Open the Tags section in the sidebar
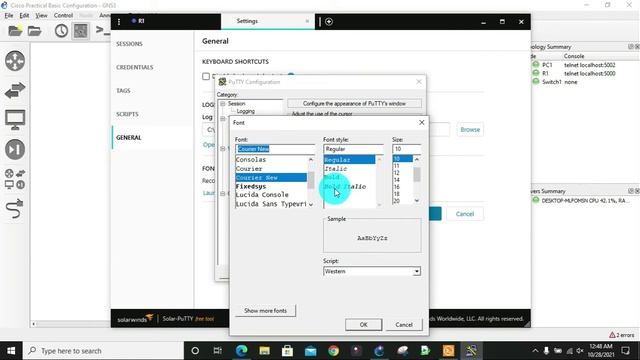 click(123, 91)
